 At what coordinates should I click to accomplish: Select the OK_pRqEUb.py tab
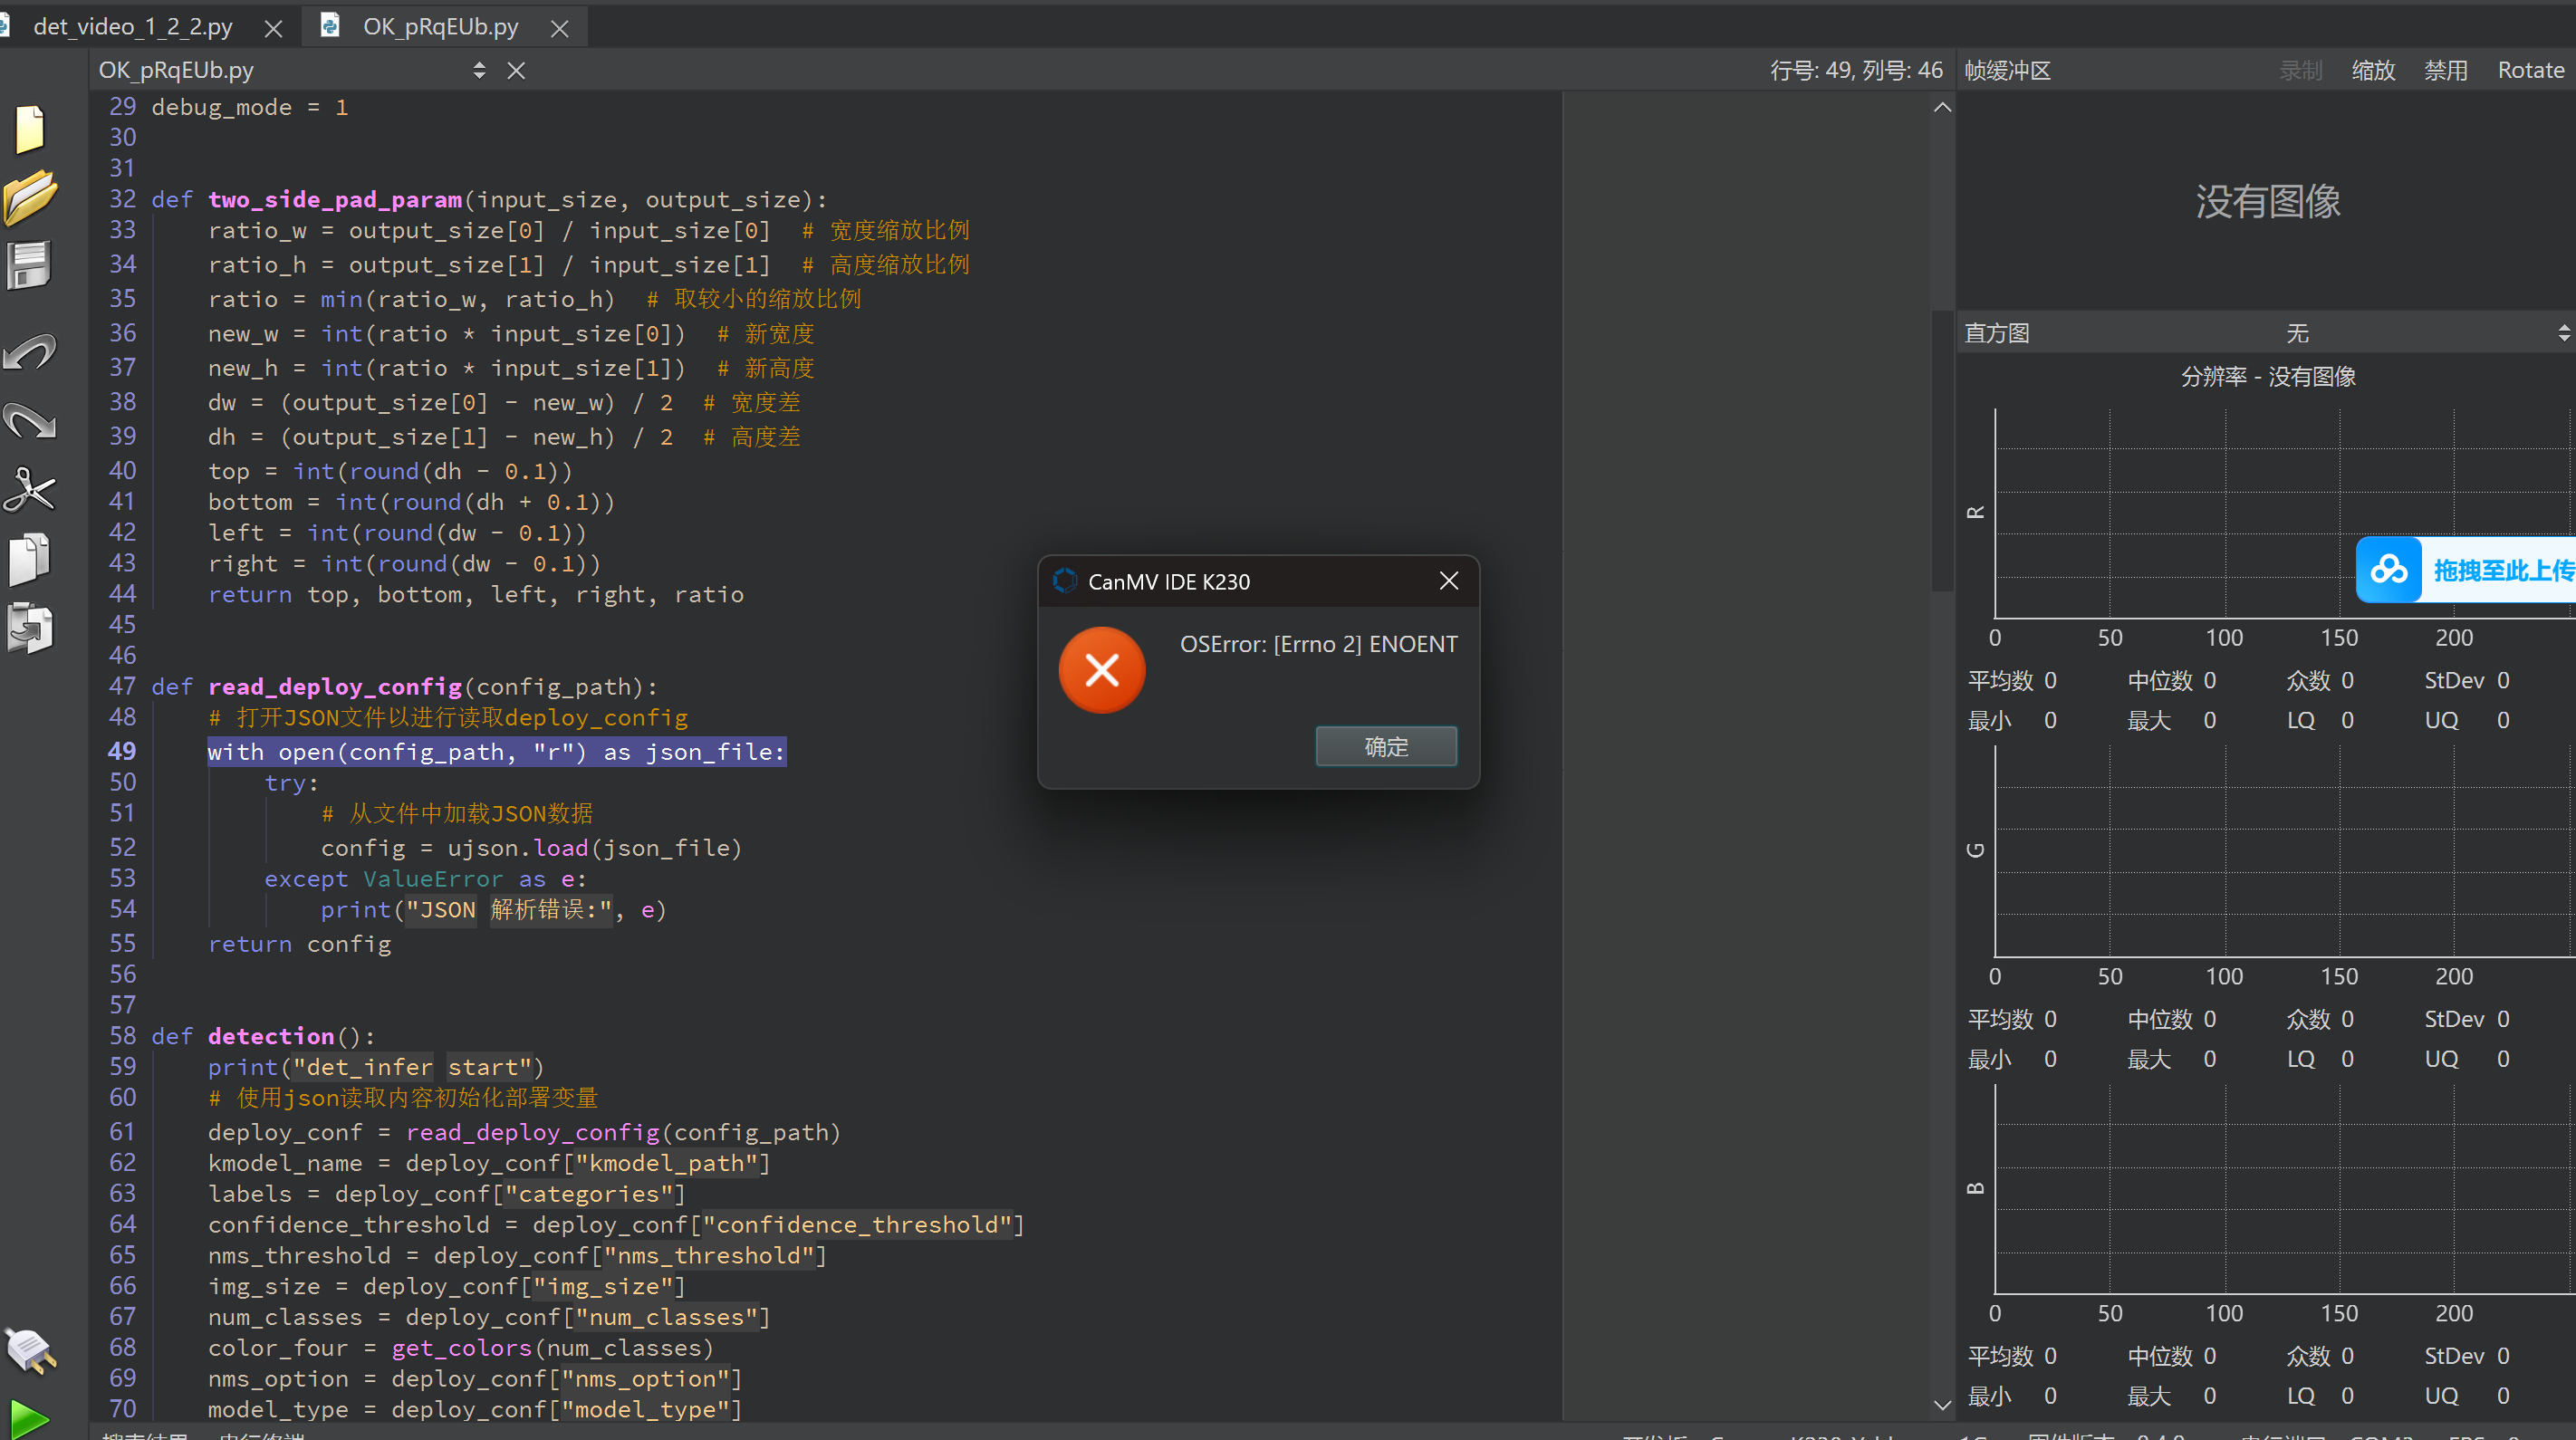pyautogui.click(x=440, y=27)
